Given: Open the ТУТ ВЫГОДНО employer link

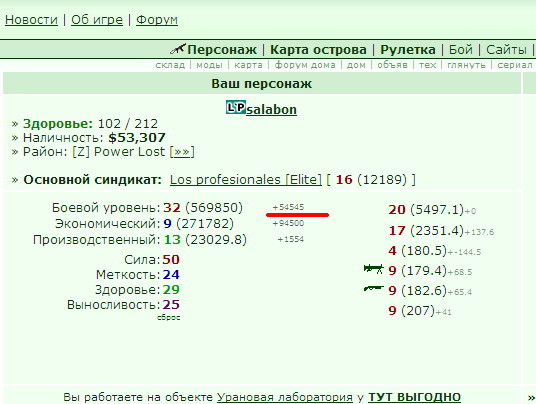Looking at the screenshot, I should click(x=414, y=397).
